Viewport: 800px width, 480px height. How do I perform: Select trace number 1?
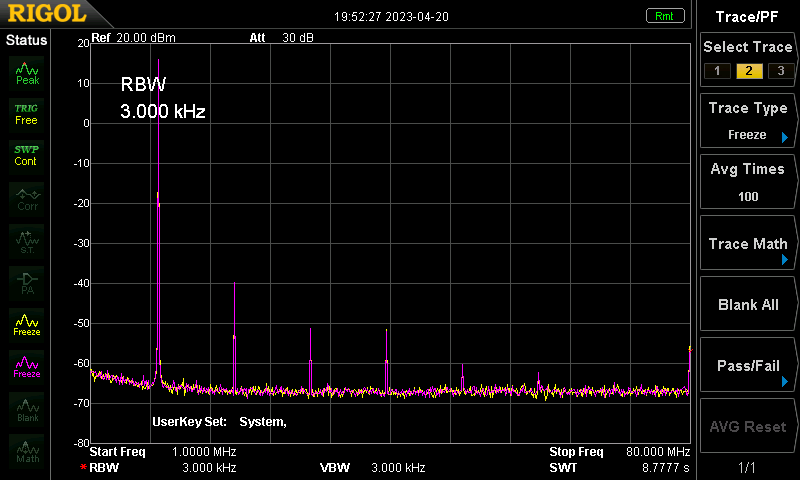717,71
